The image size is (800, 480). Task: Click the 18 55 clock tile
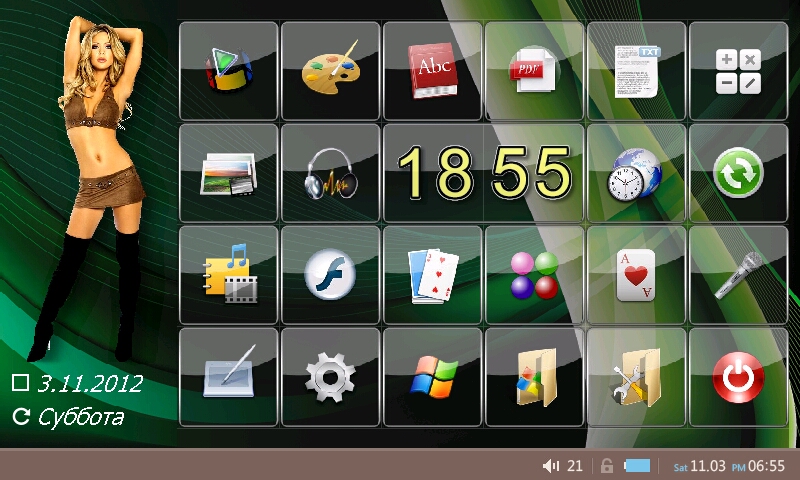click(484, 173)
